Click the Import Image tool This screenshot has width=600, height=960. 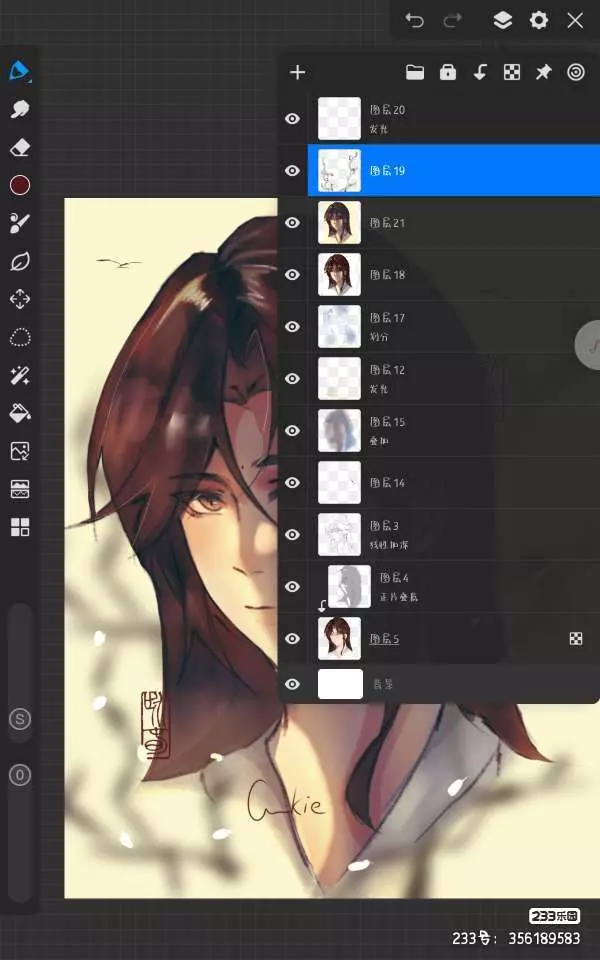pos(20,451)
